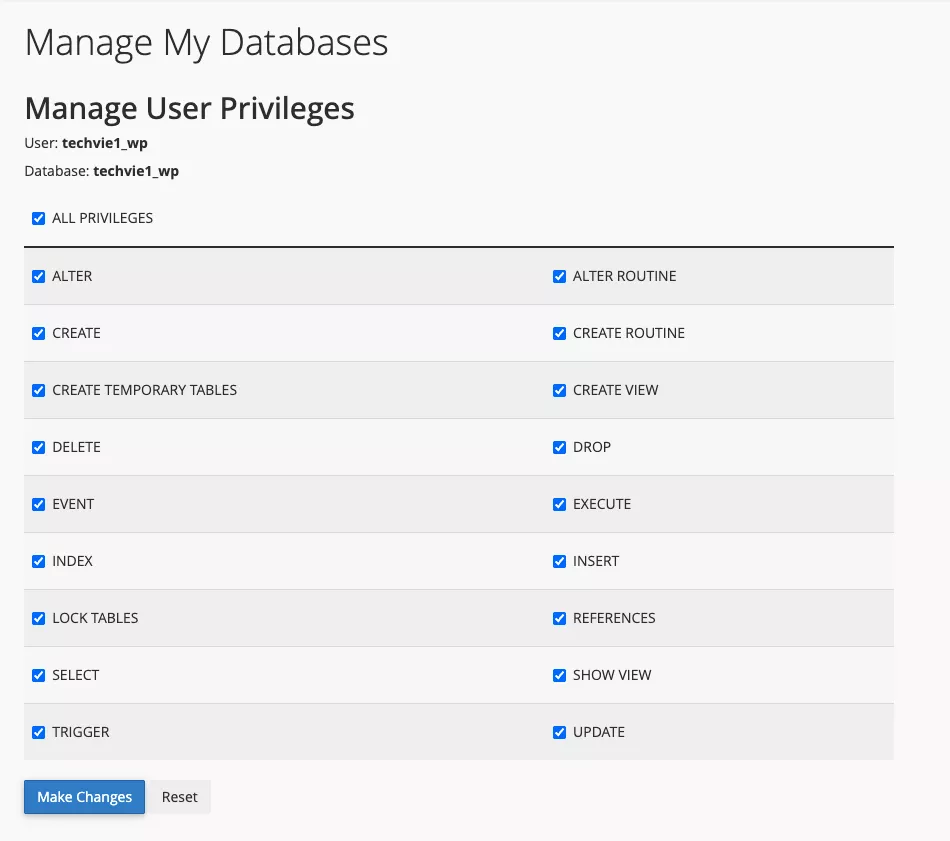The height and width of the screenshot is (841, 950).
Task: Disable the LOCK TABLES privilege
Action: click(x=39, y=618)
